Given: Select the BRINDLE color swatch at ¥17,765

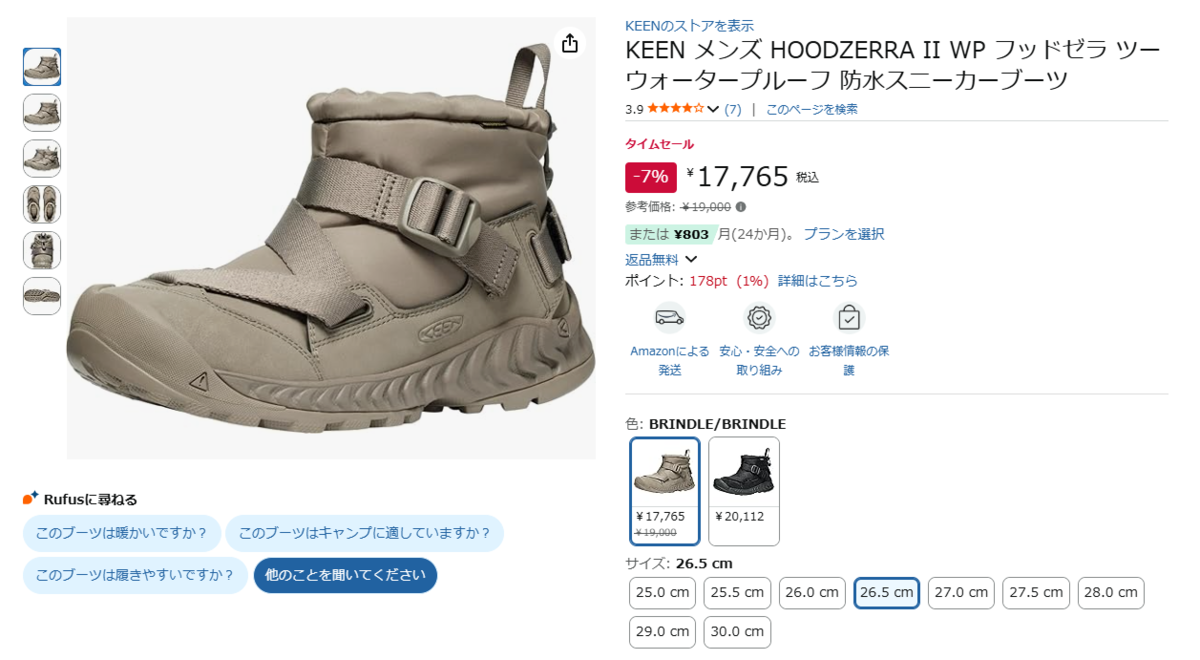Looking at the screenshot, I should click(665, 491).
